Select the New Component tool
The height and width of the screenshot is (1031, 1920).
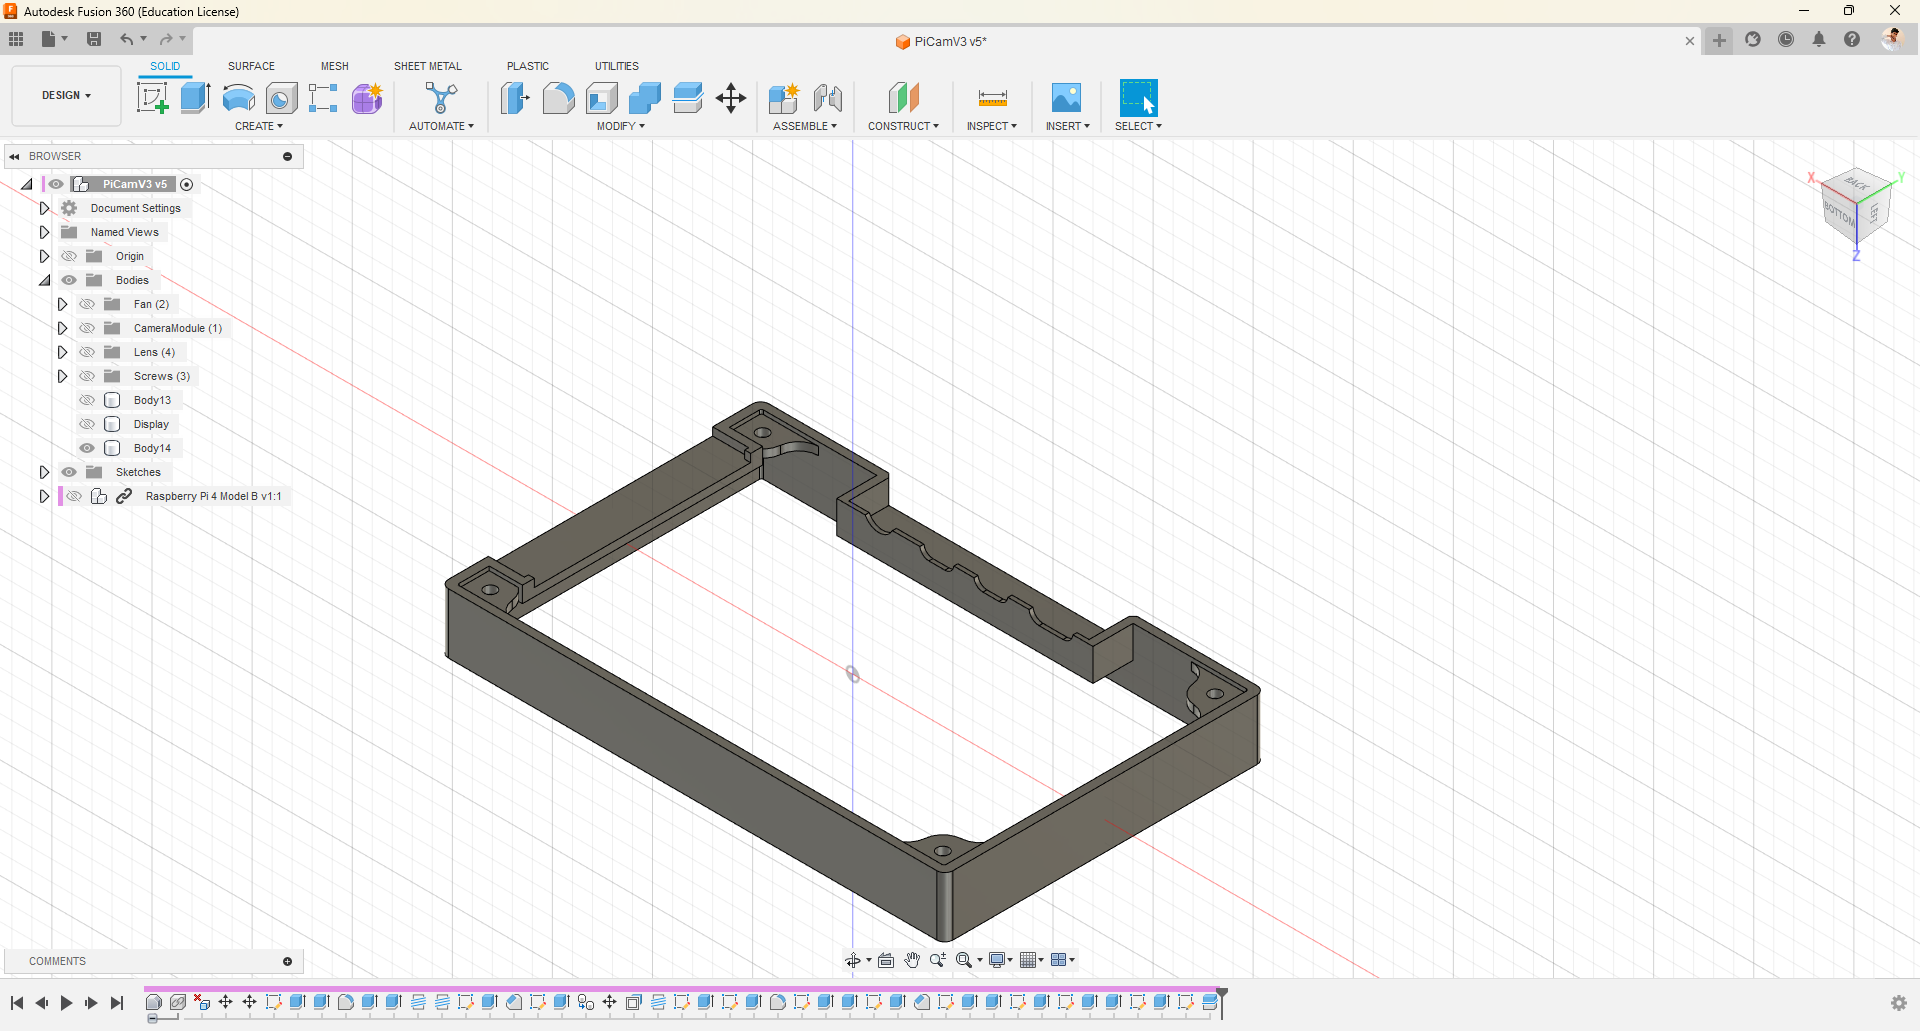click(x=784, y=98)
